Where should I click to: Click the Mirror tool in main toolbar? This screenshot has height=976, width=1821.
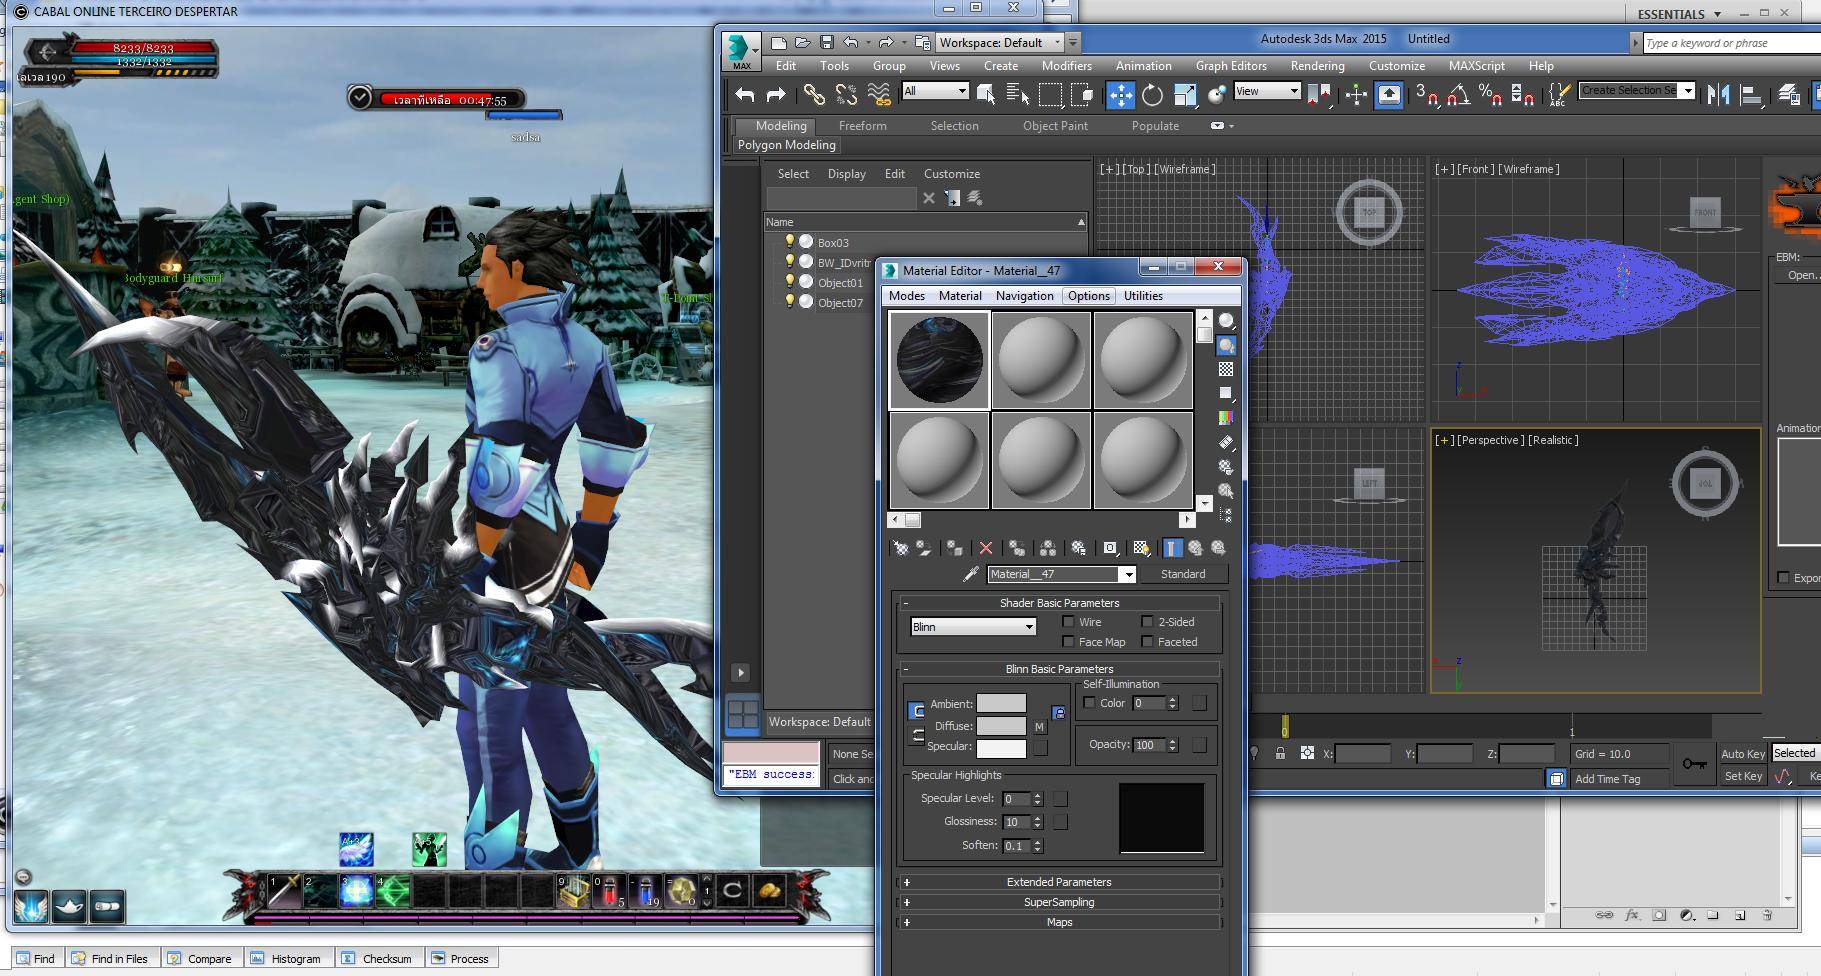point(1718,94)
